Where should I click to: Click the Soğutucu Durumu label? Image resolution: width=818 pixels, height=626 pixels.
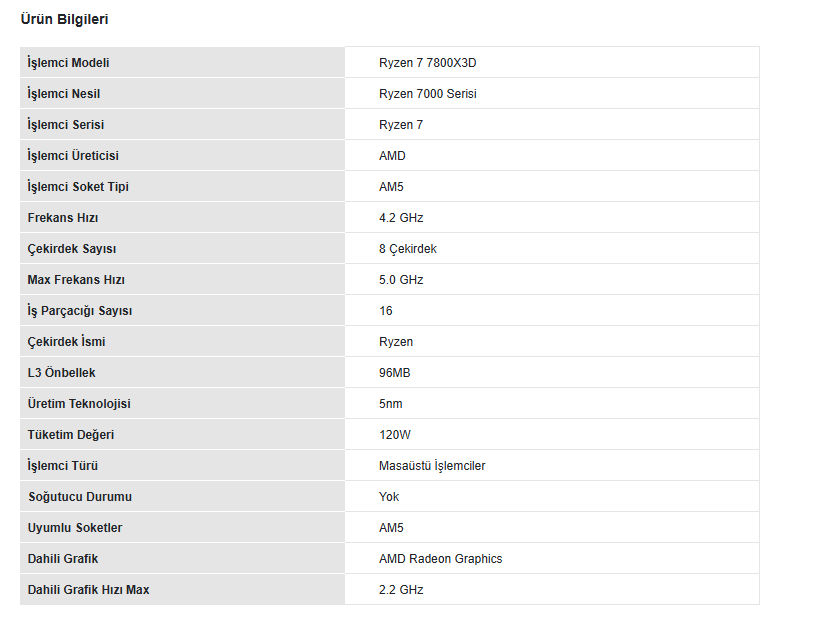click(79, 497)
